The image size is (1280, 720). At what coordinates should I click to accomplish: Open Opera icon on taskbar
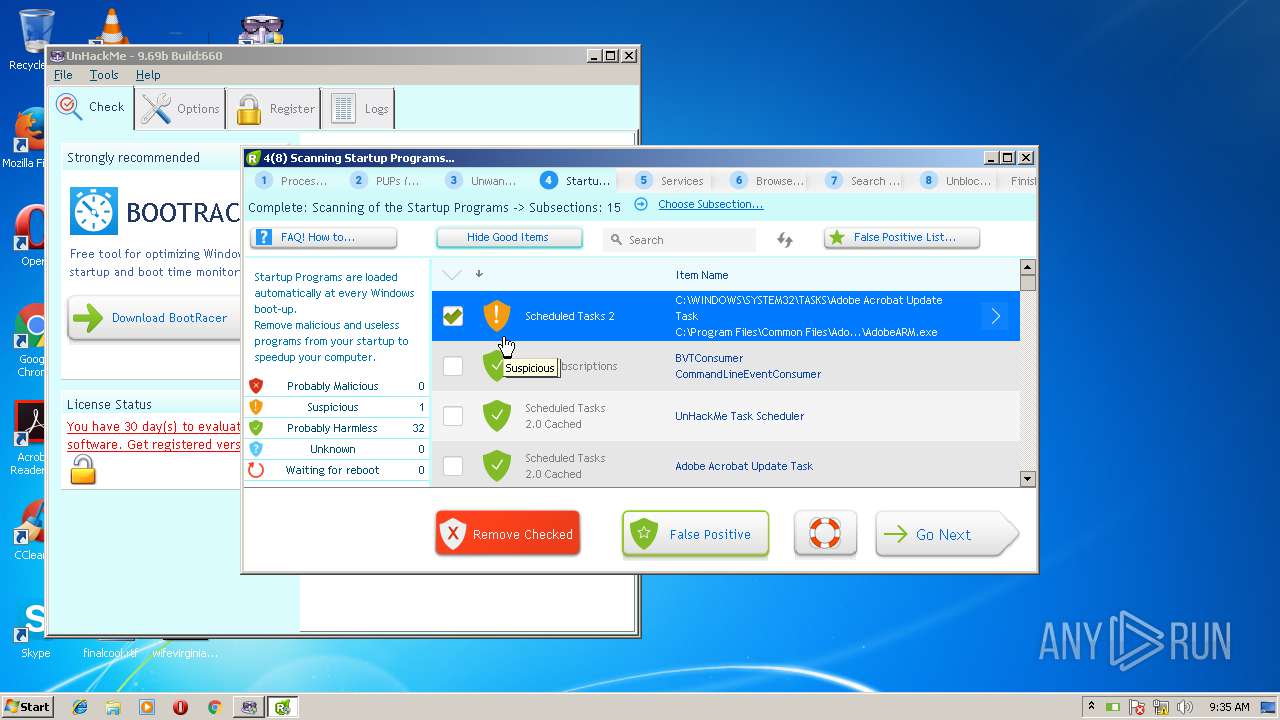click(180, 707)
